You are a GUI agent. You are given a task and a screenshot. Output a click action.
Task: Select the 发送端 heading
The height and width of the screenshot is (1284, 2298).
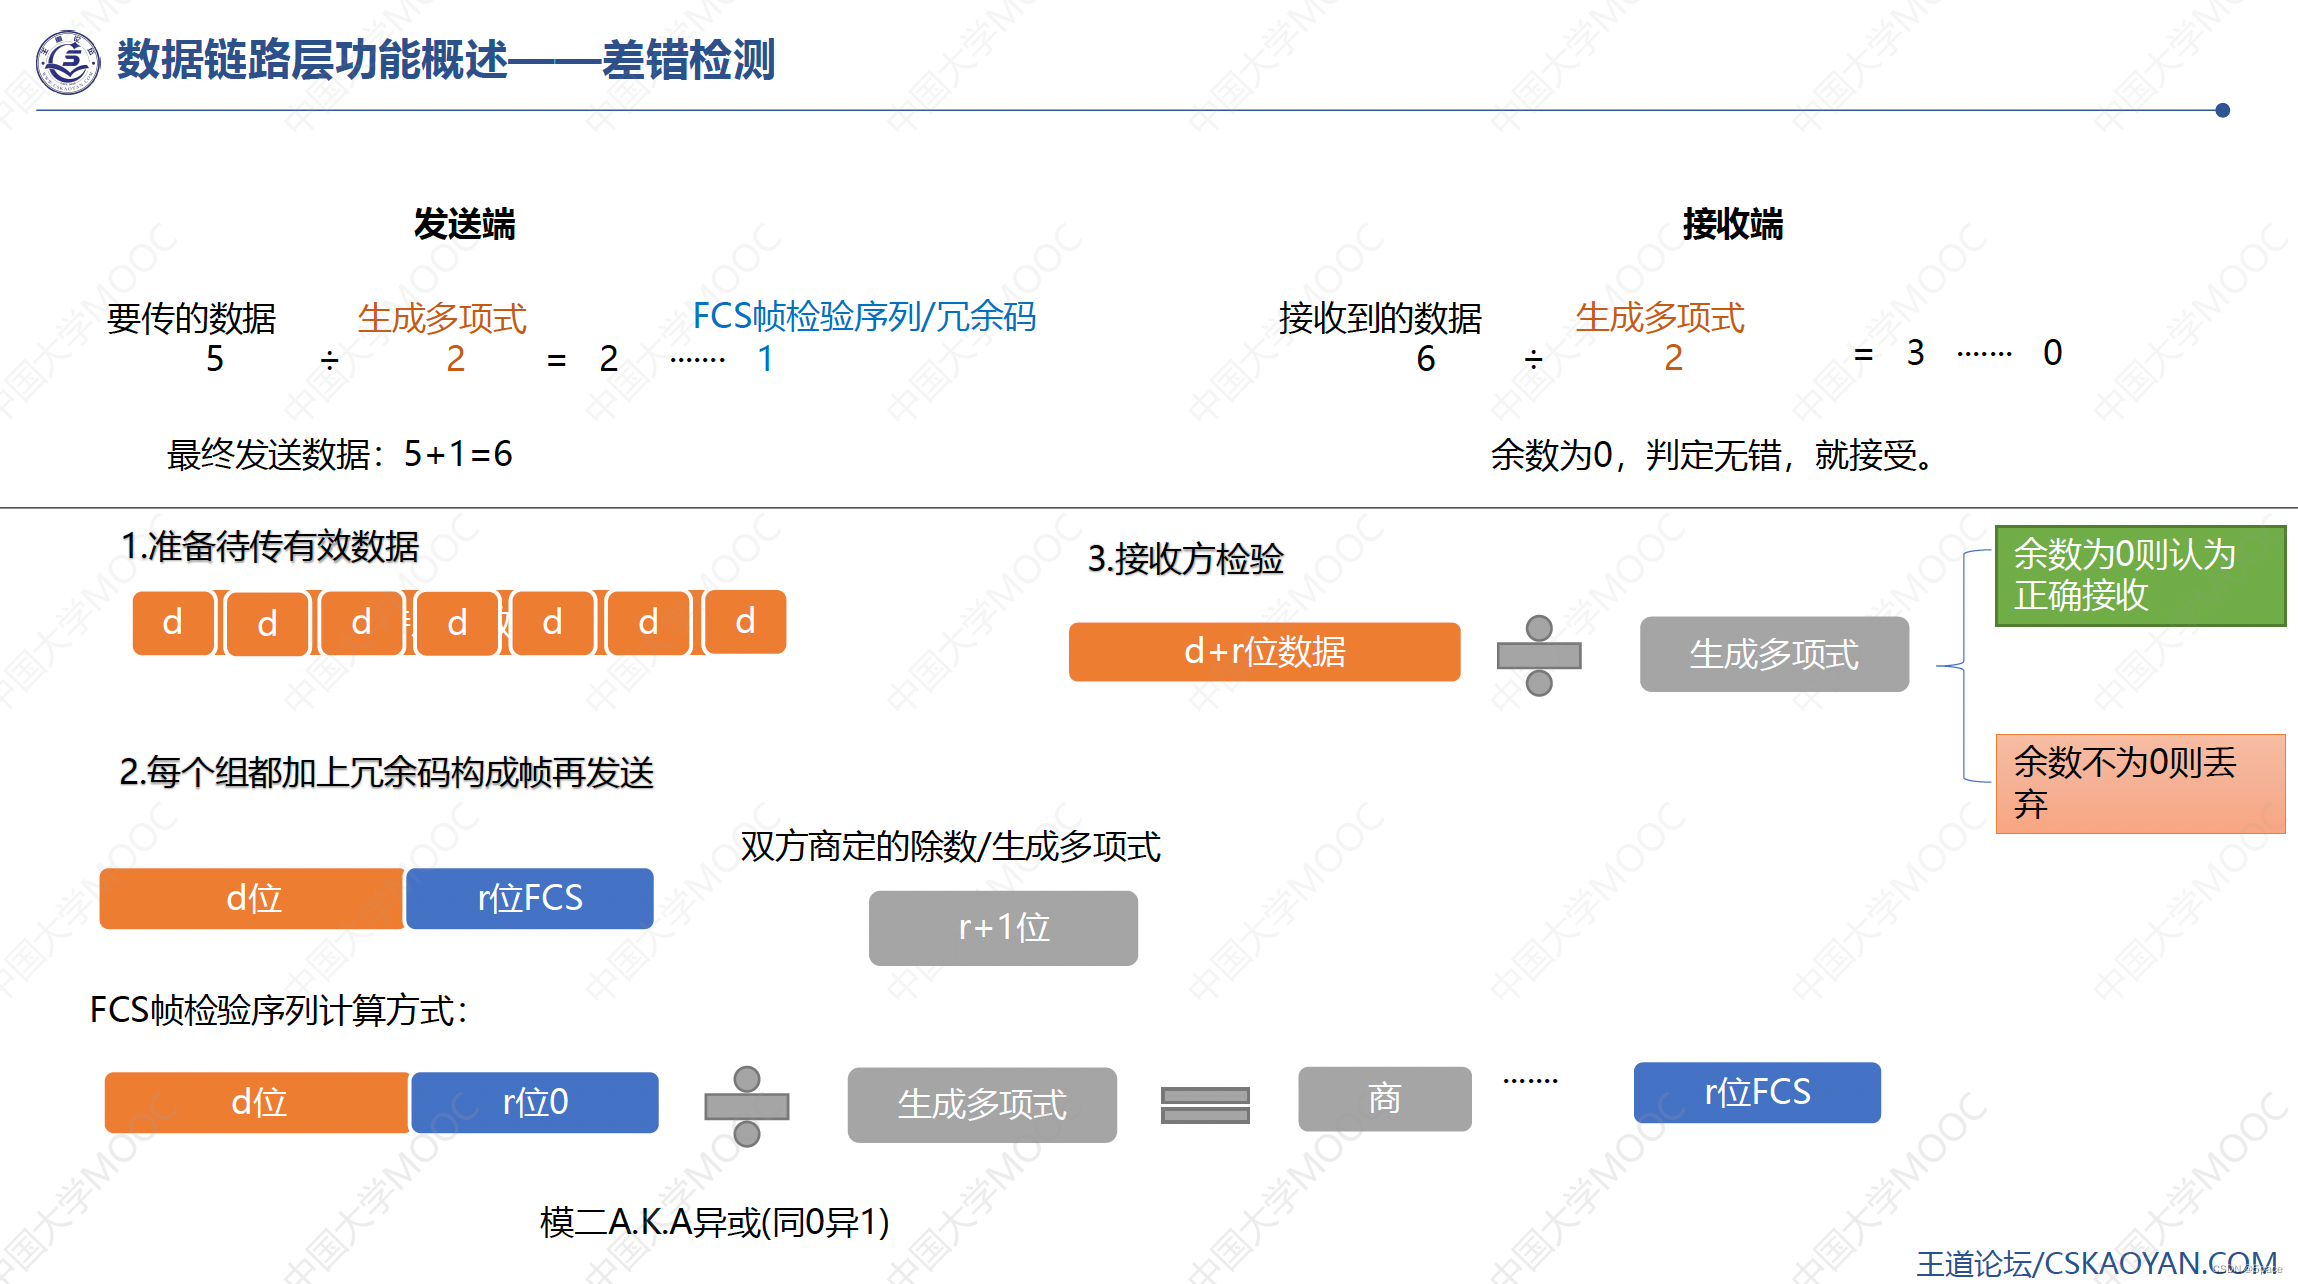(465, 224)
